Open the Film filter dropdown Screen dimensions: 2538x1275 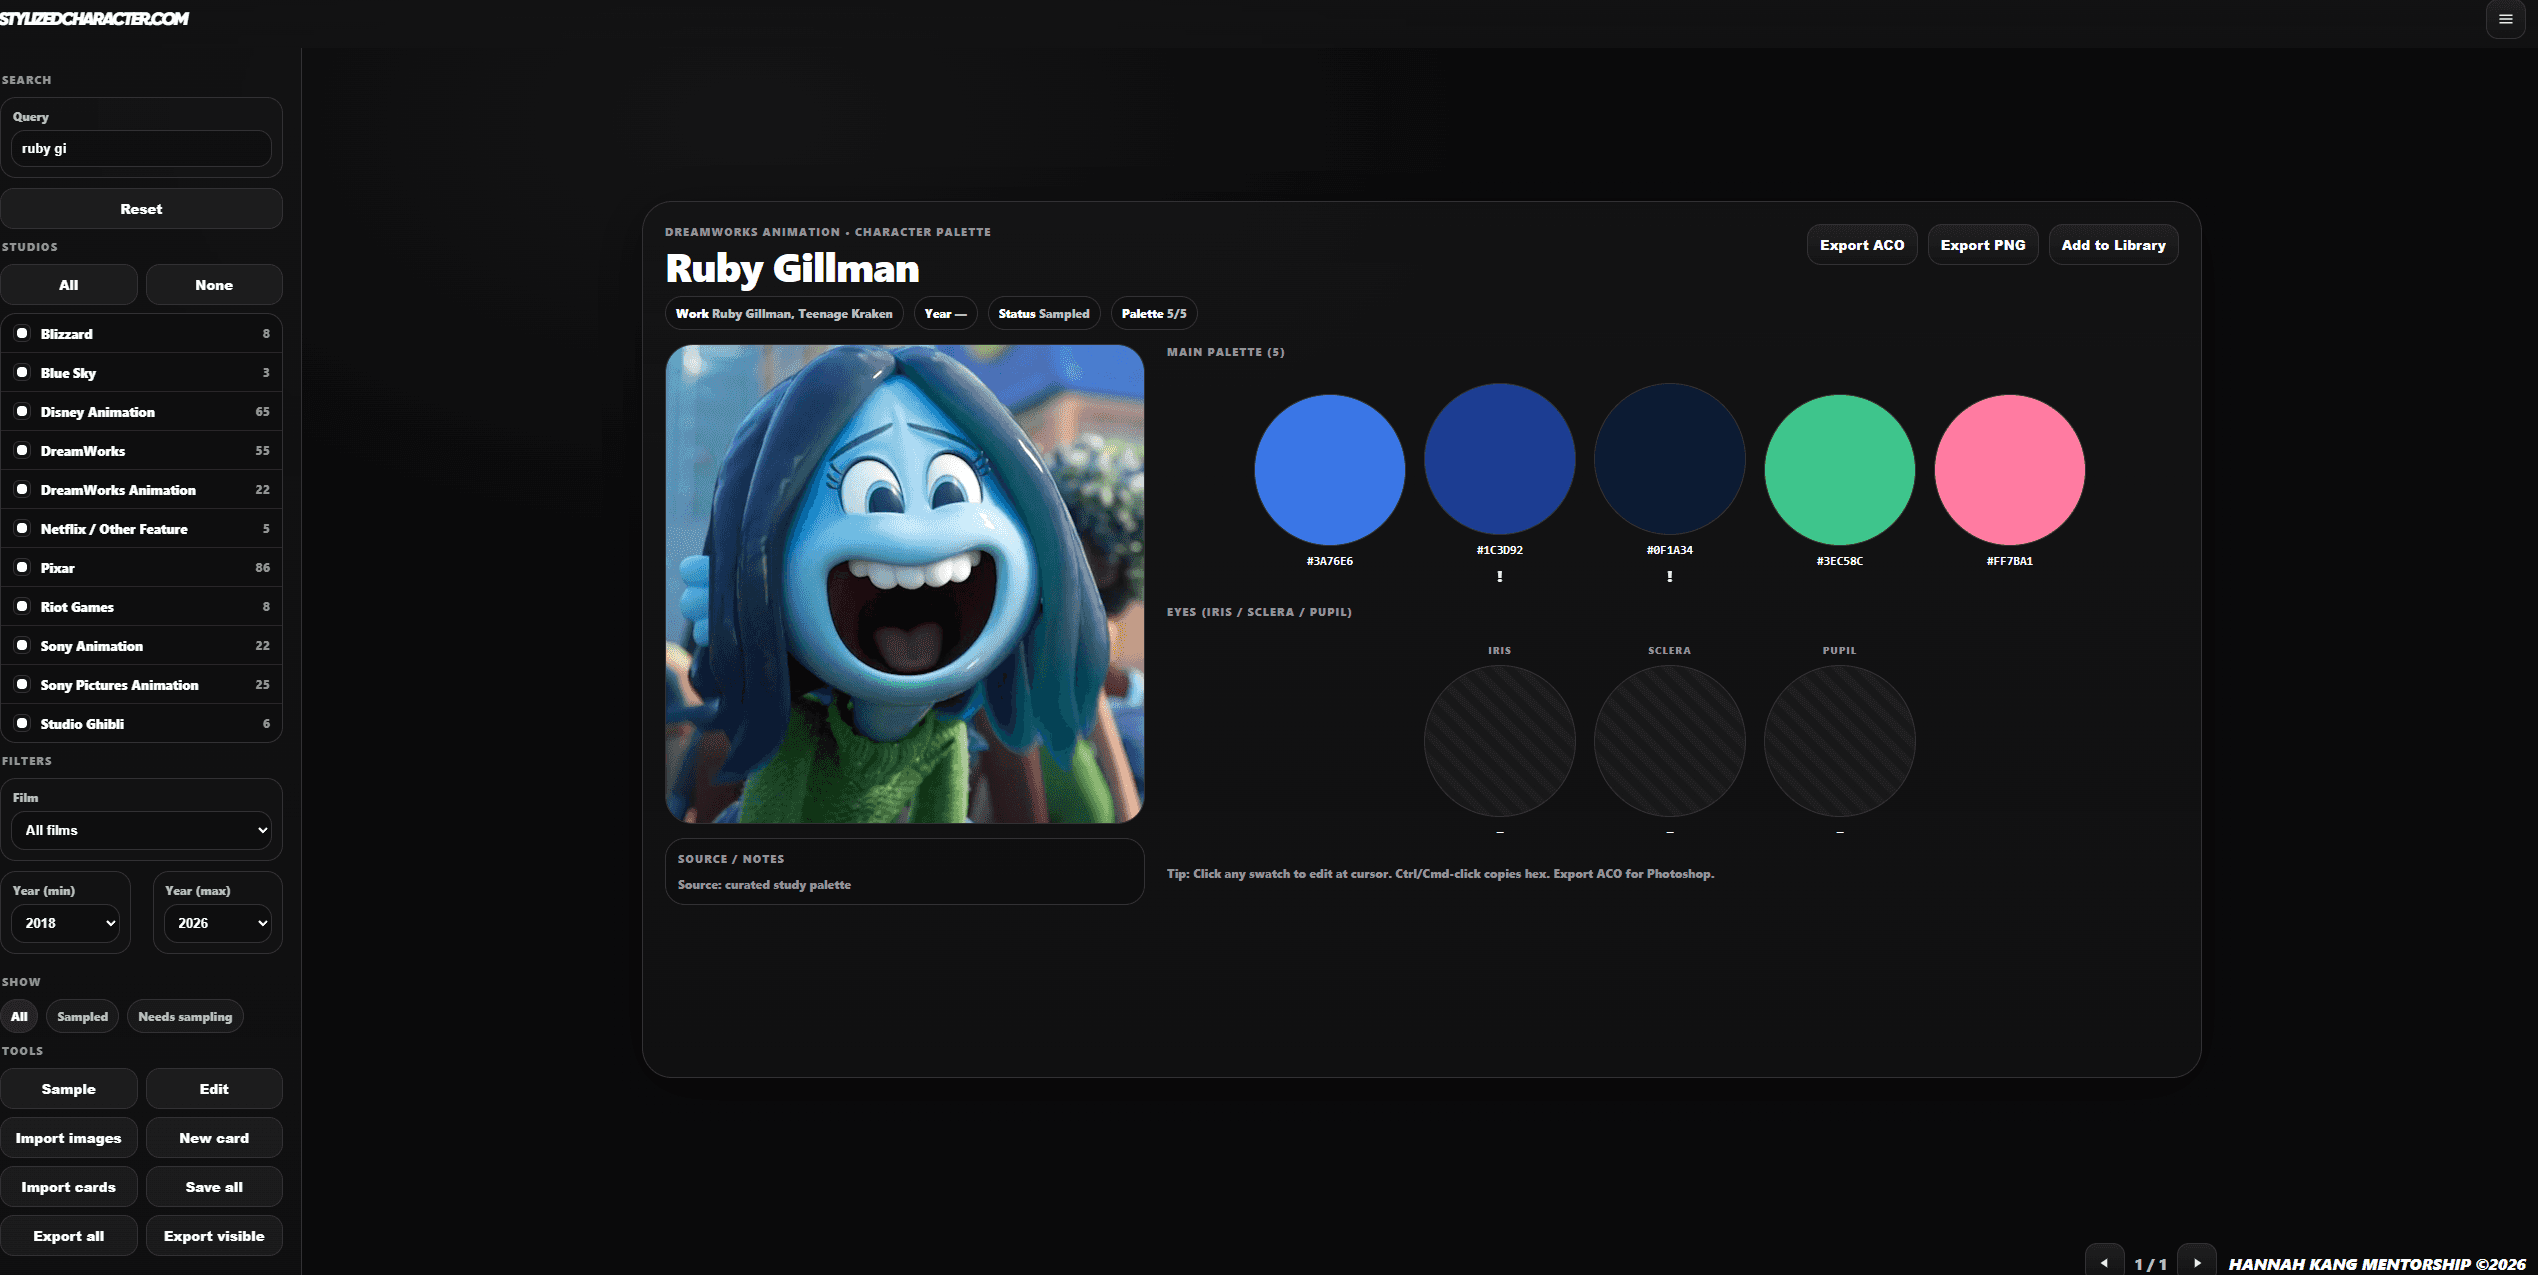tap(141, 830)
